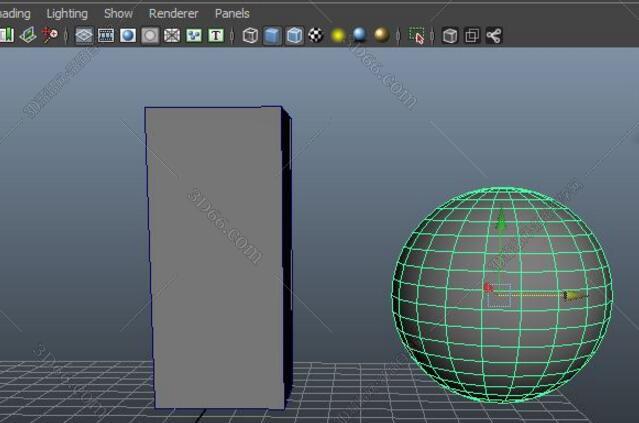The image size is (639, 423).
Task: Enable the resolution gate icon
Action: point(128,36)
